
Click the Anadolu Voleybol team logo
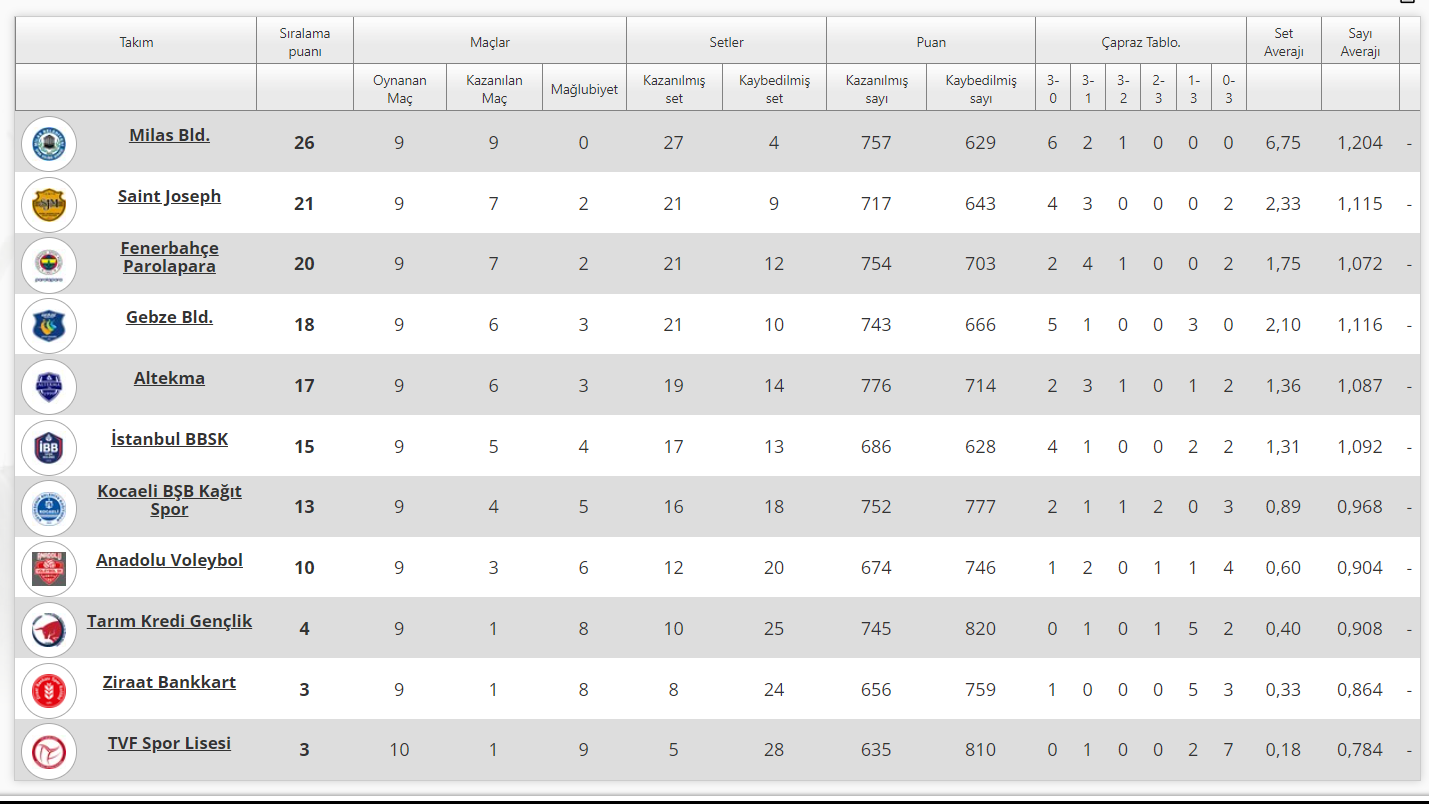(x=48, y=568)
